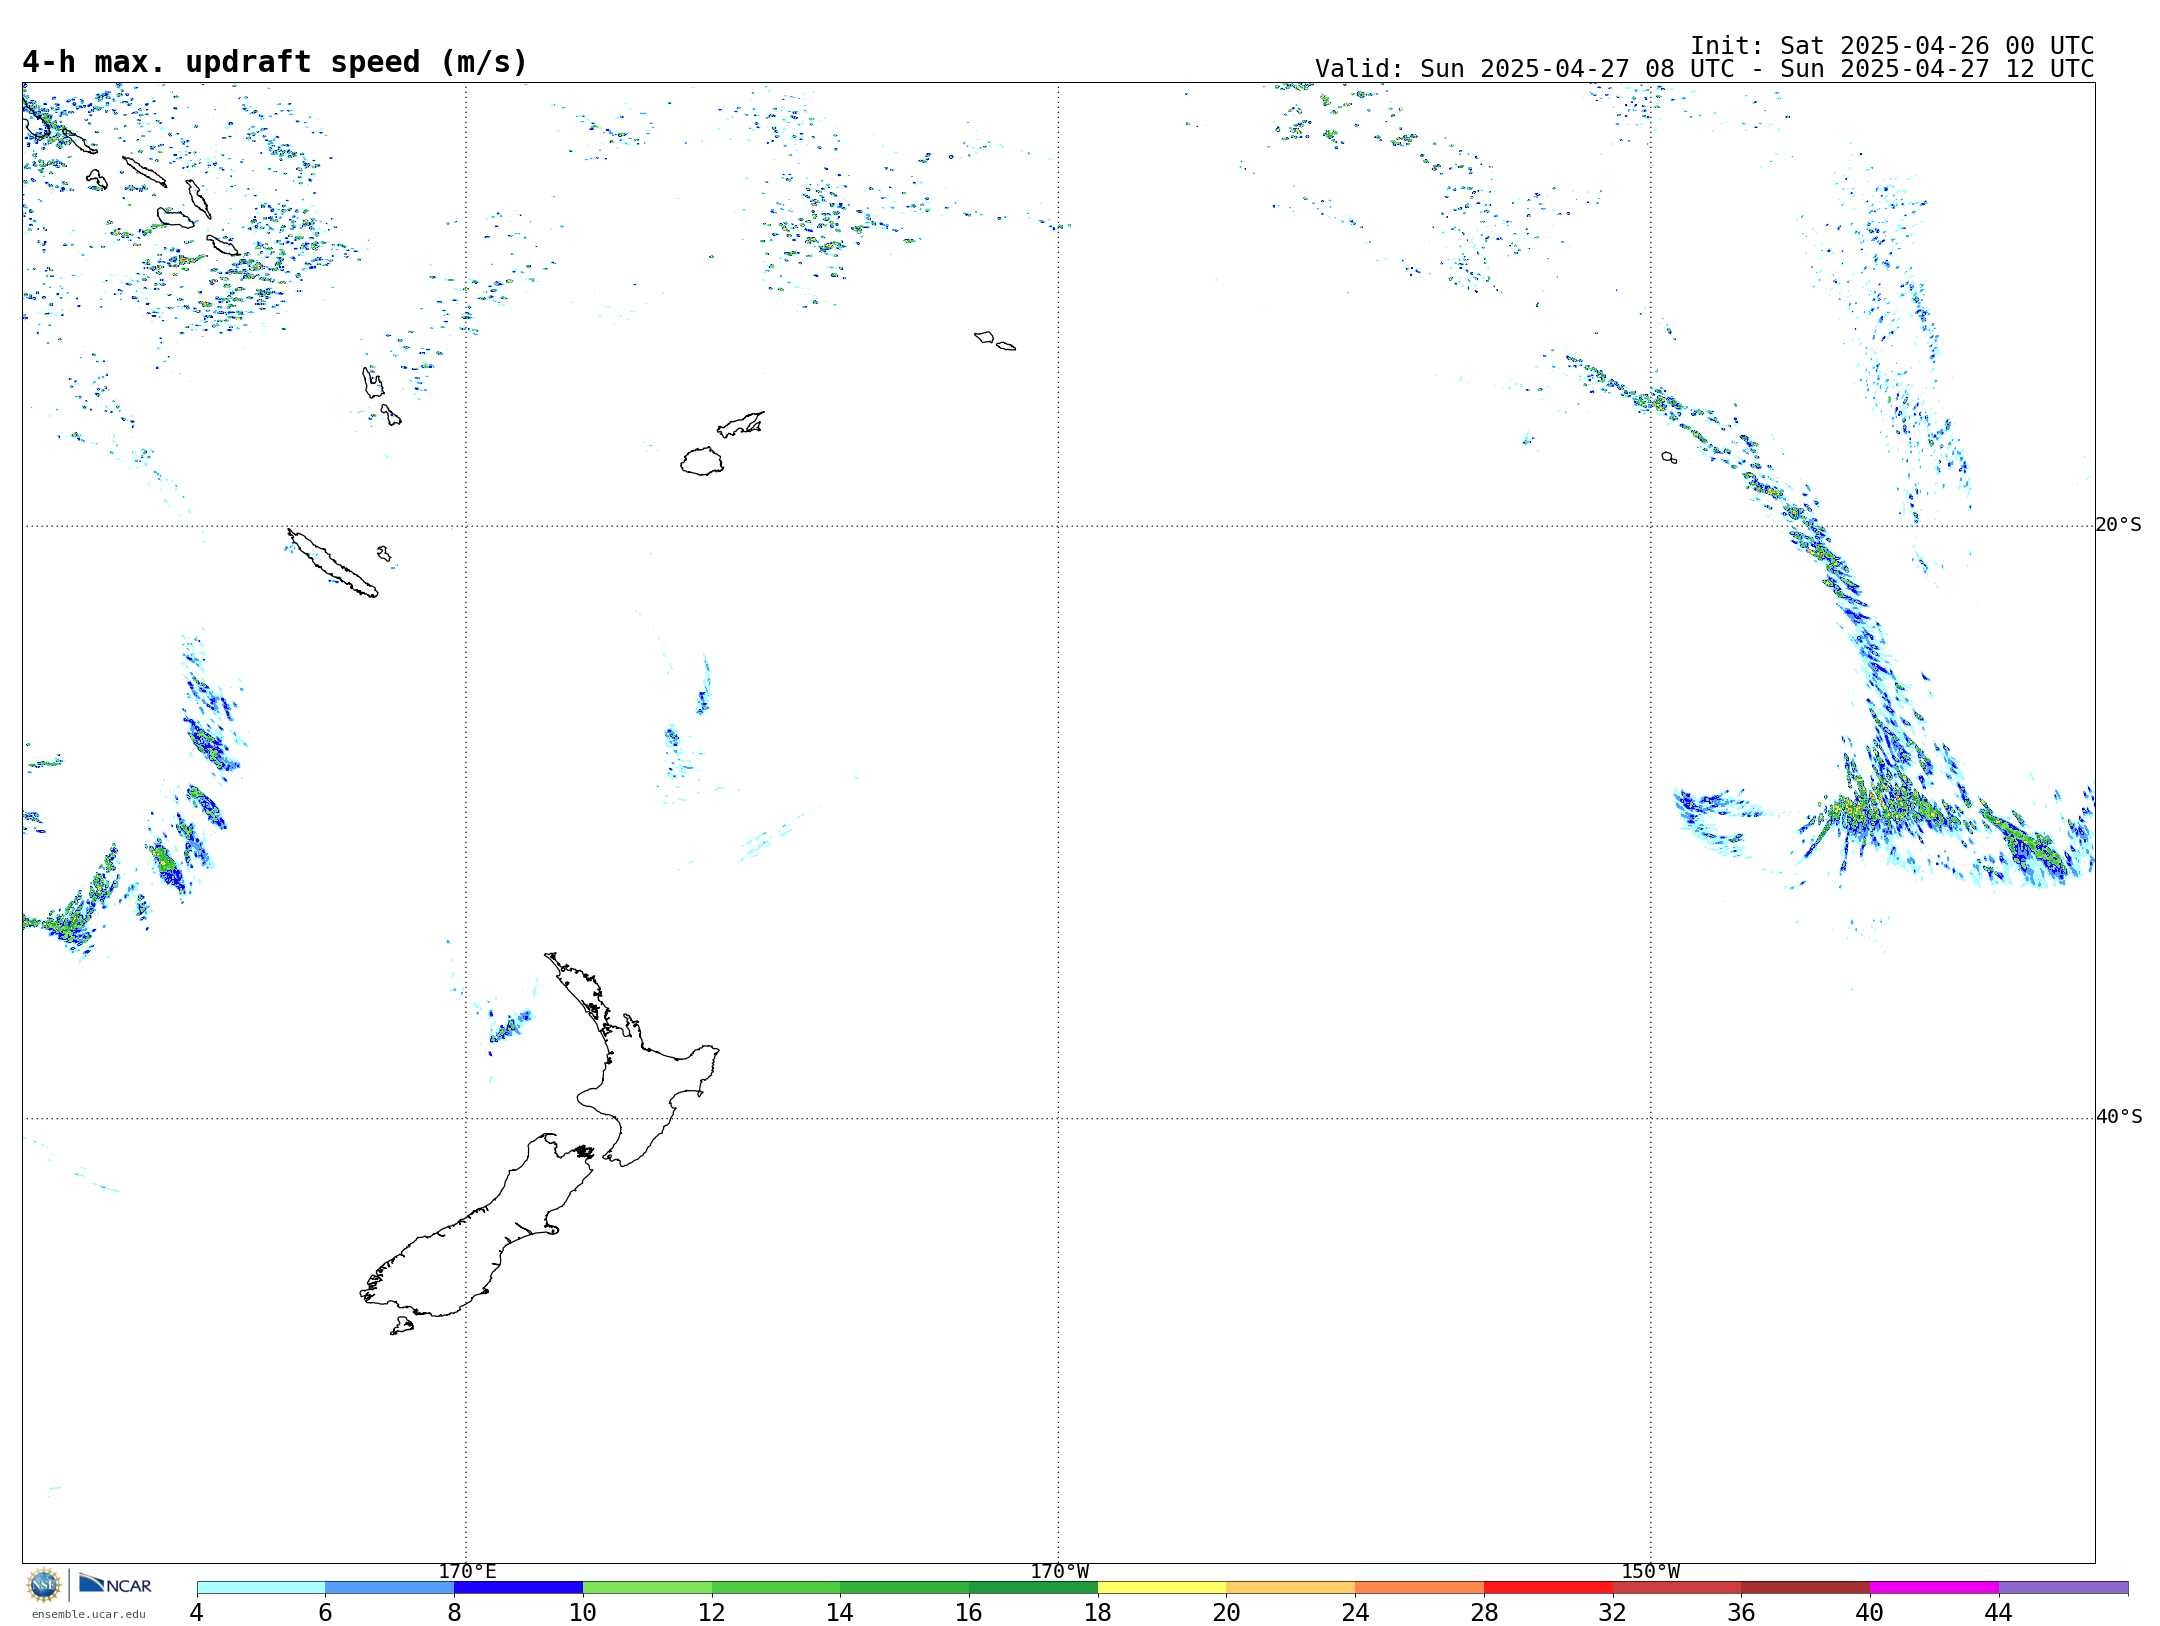Open the ensemble.ucar.edu text link

[89, 1614]
